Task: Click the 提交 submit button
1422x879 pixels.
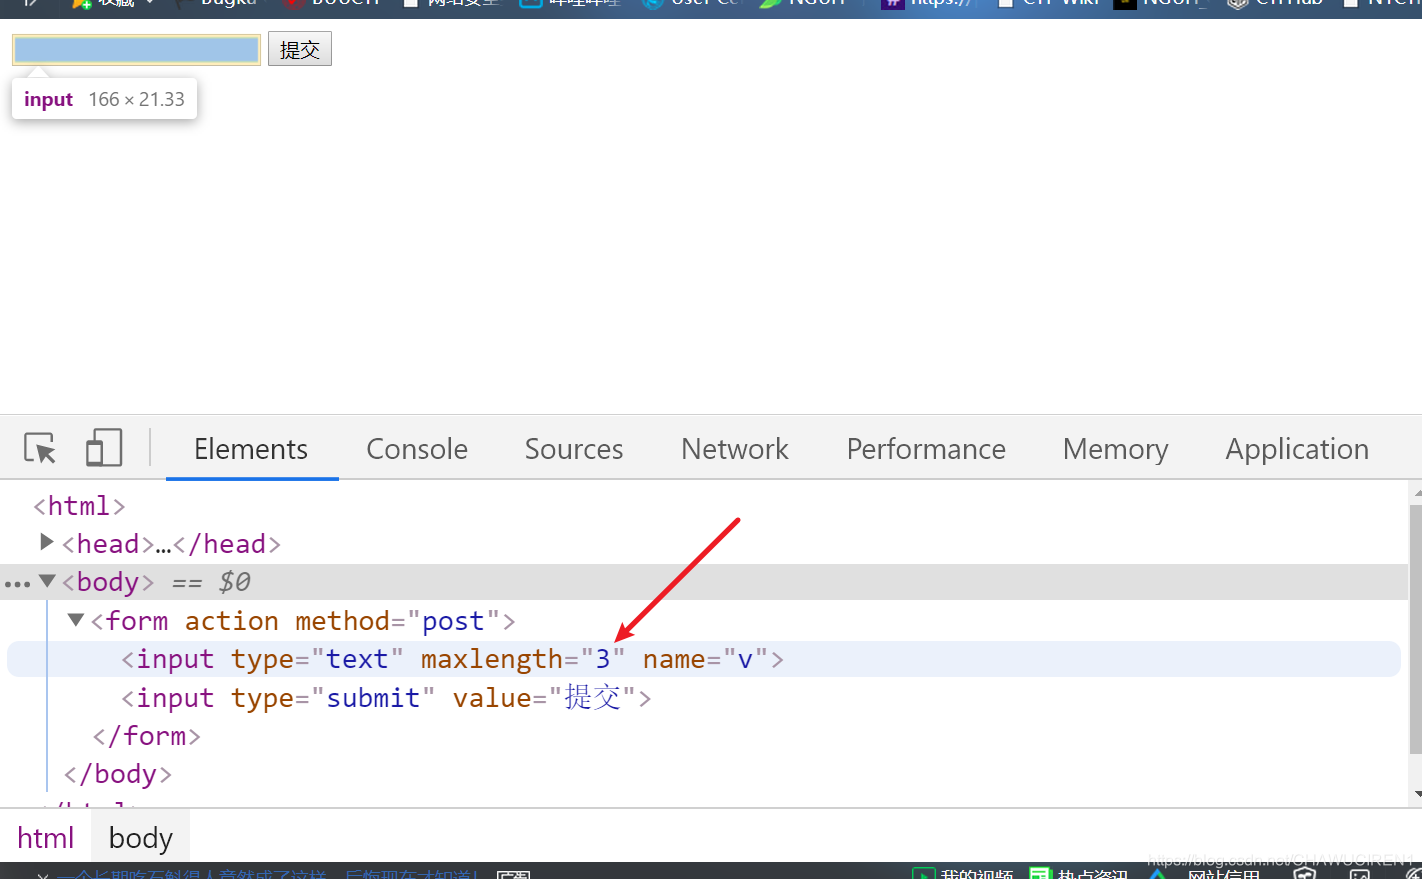Action: click(x=300, y=49)
